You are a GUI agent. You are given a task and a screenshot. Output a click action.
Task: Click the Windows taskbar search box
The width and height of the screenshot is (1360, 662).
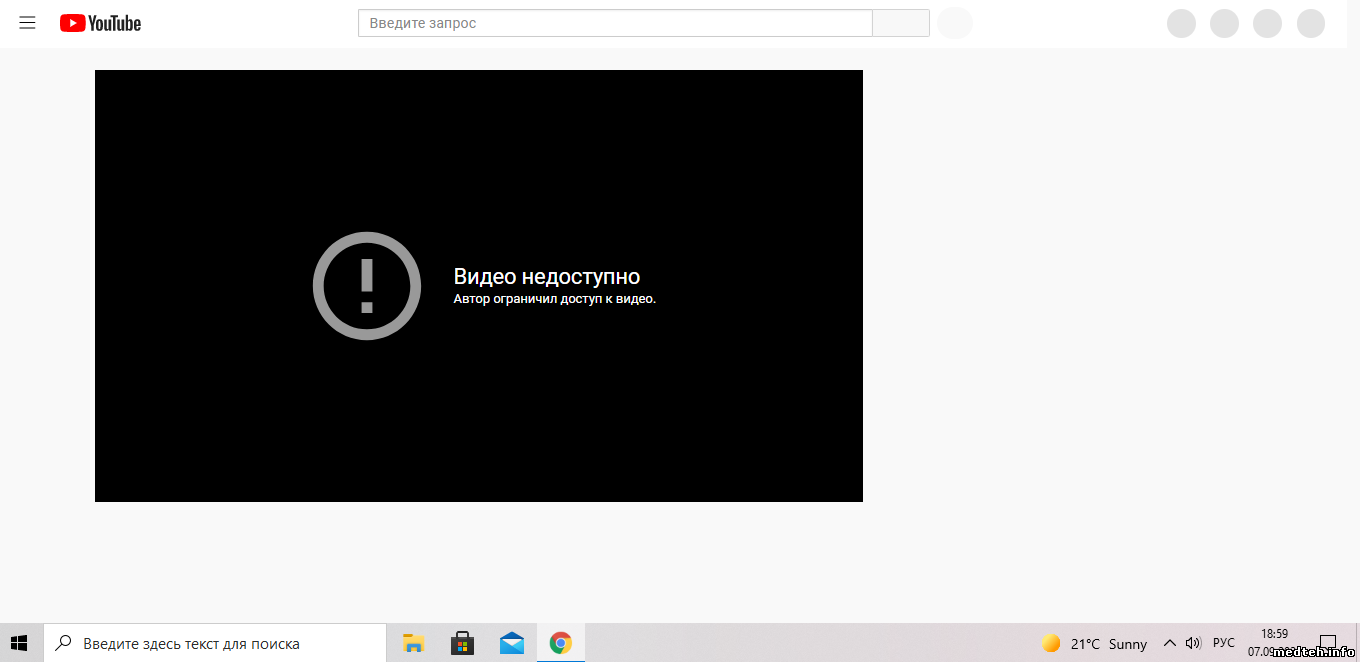(x=215, y=643)
